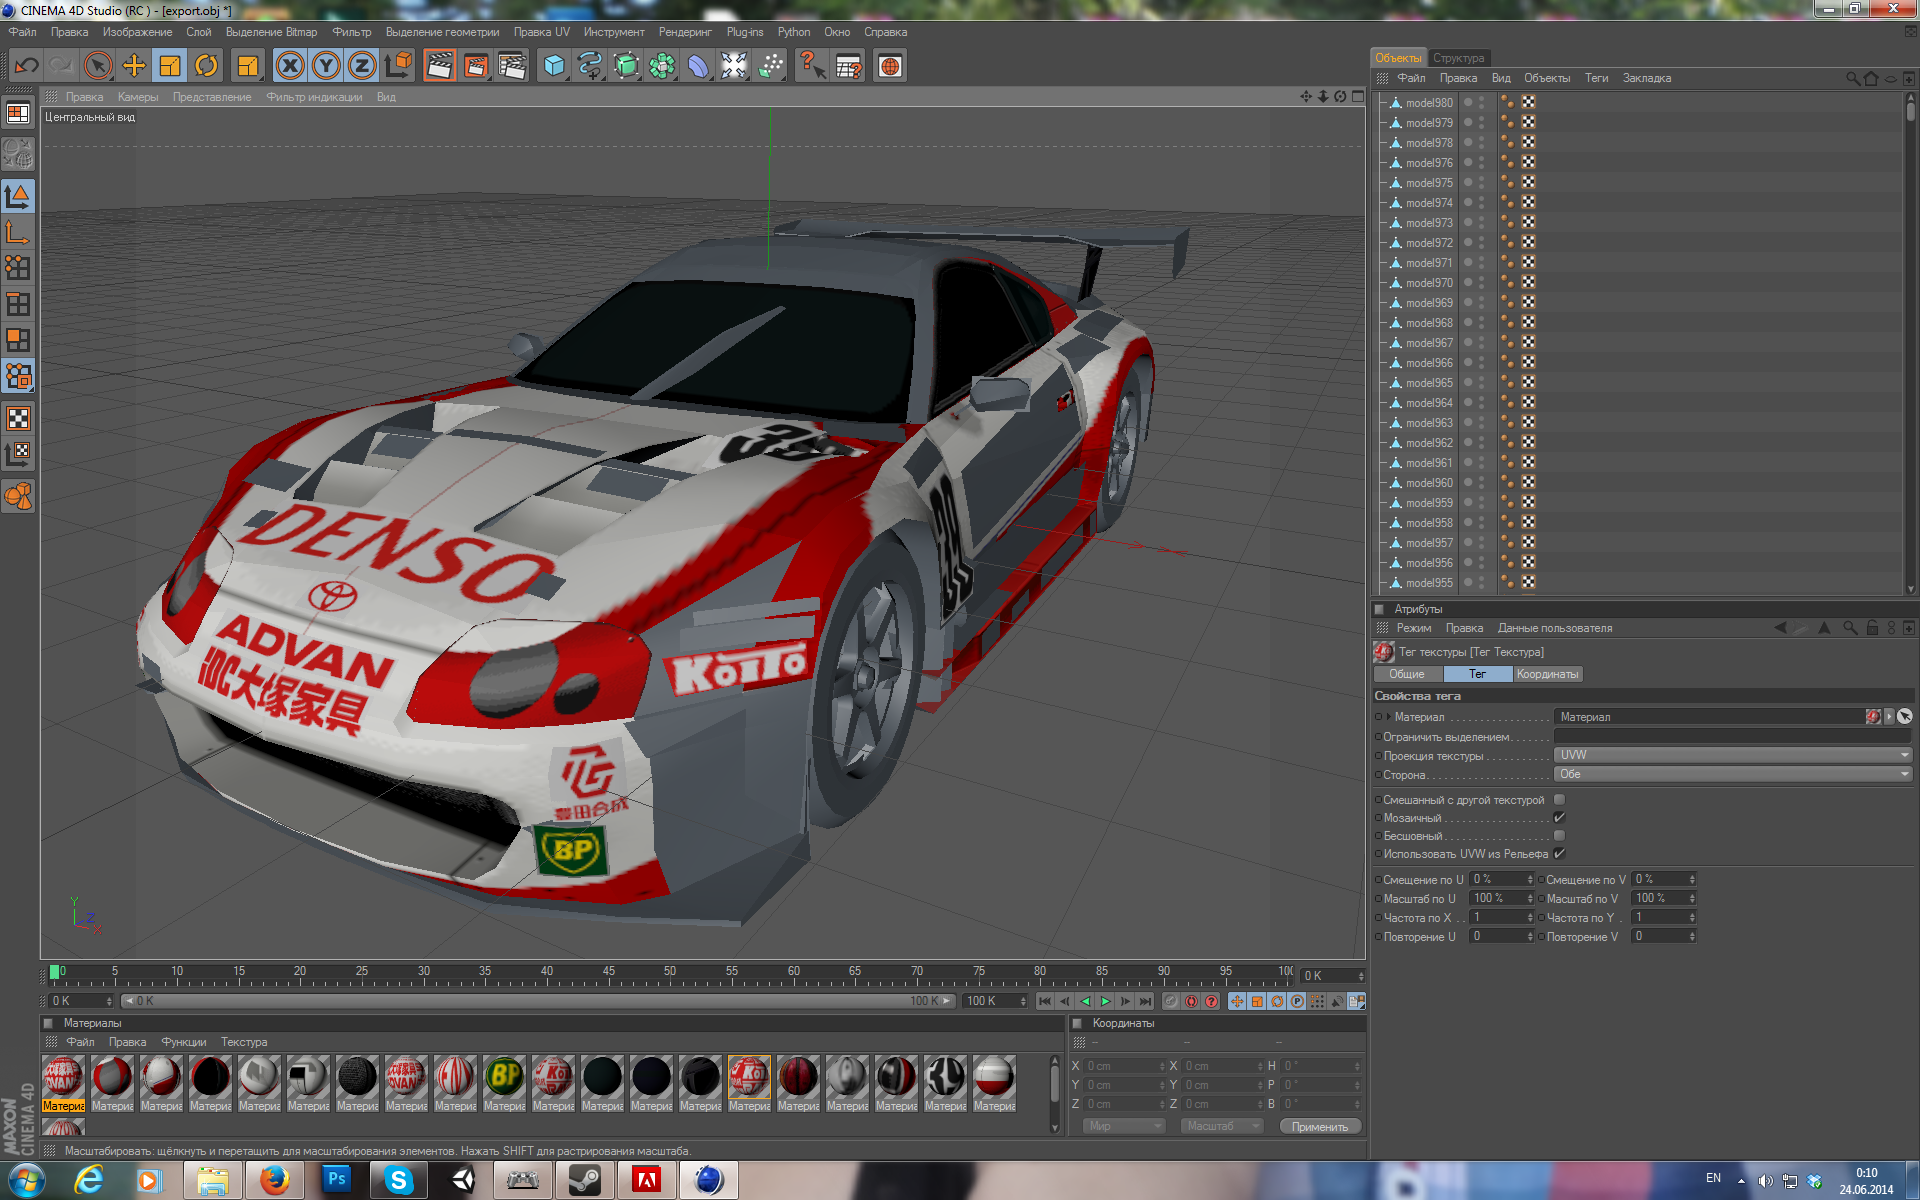The height and width of the screenshot is (1200, 1920).
Task: Toggle the Бесшовный checkbox
Action: coord(1559,836)
